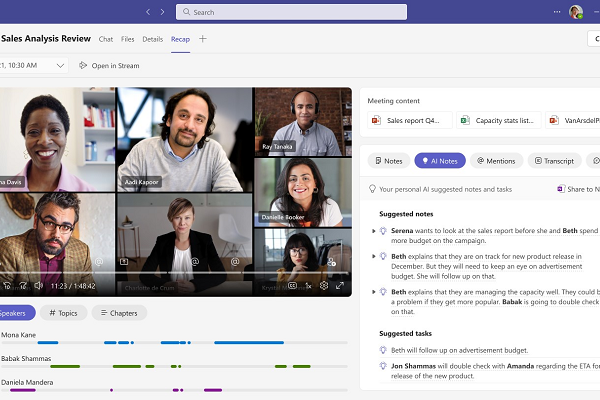This screenshot has width=600, height=400.
Task: Switch to the Chat tab
Action: (x=106, y=39)
